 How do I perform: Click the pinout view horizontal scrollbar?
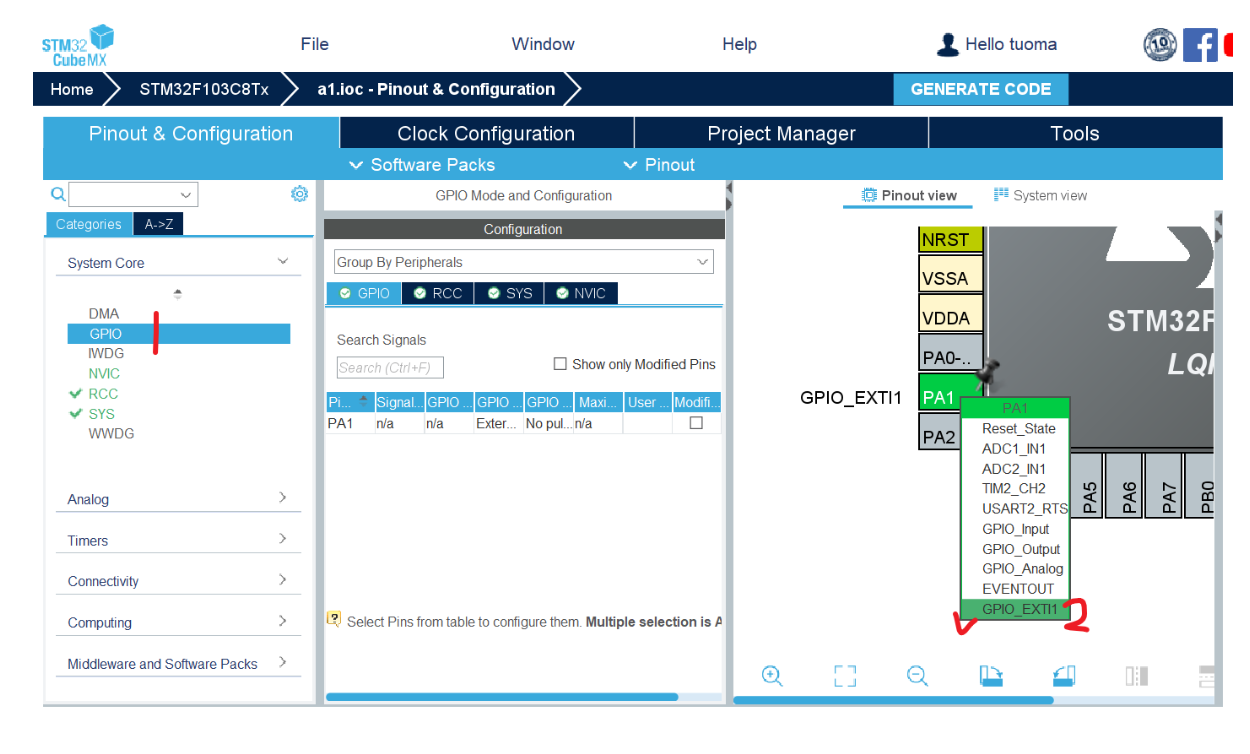click(893, 700)
